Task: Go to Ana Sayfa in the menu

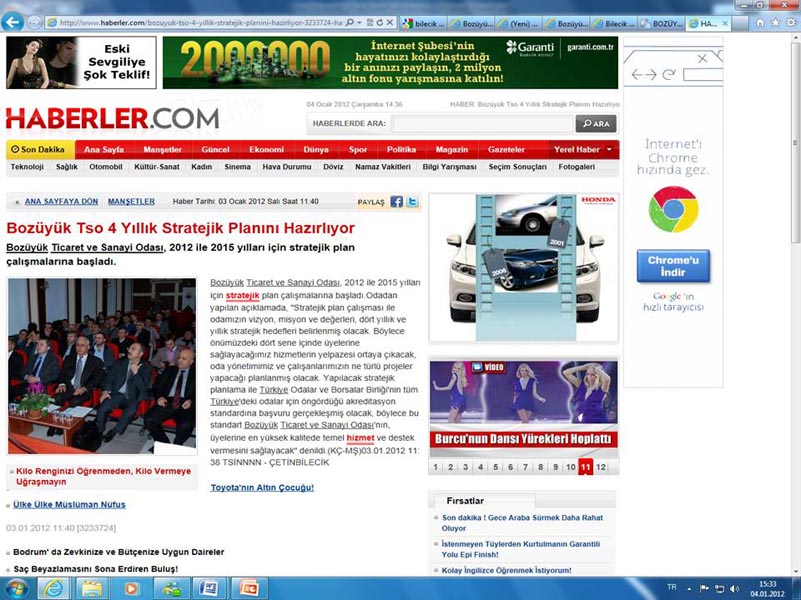Action: pos(104,150)
